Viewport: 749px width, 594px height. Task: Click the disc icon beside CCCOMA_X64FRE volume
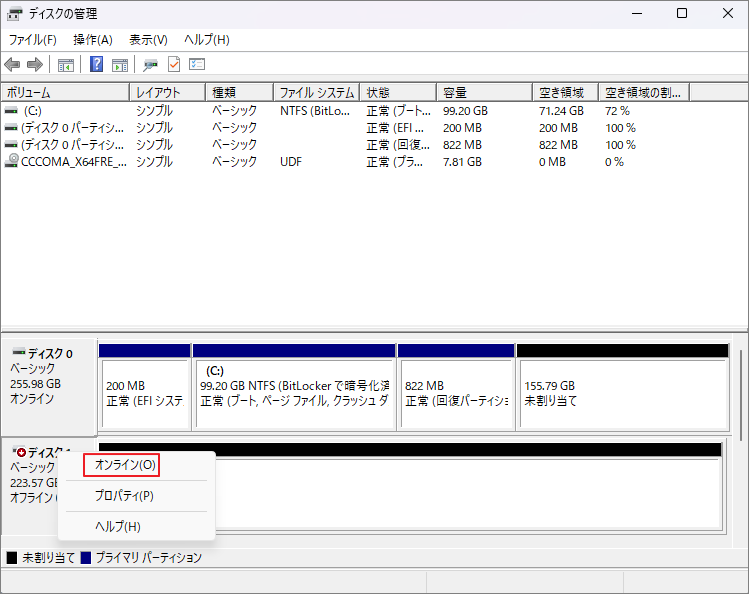pos(11,160)
